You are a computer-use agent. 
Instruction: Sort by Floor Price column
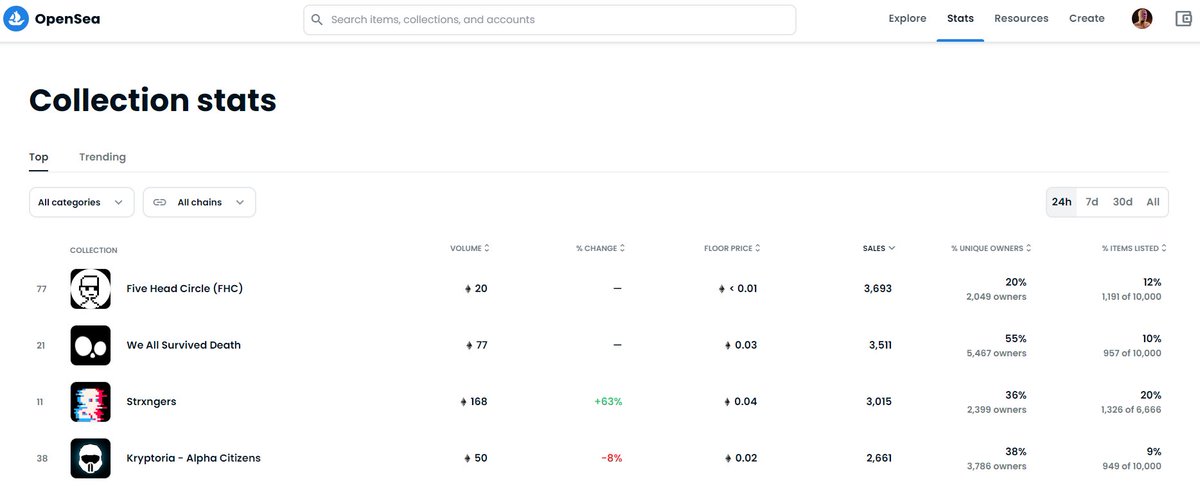click(733, 248)
